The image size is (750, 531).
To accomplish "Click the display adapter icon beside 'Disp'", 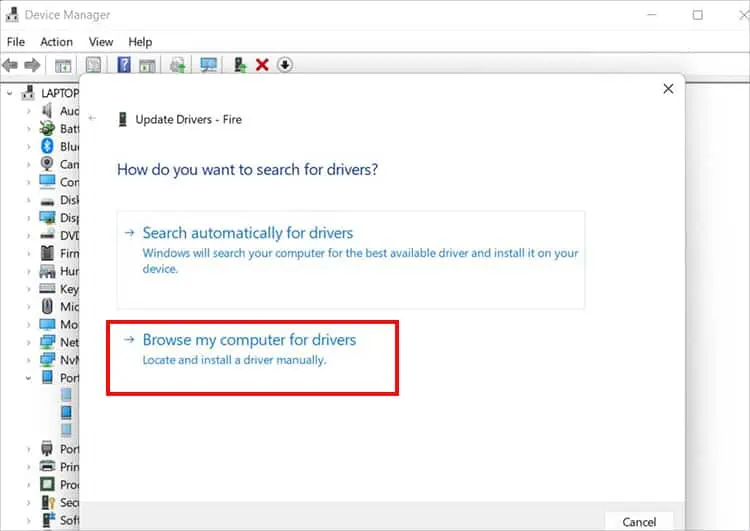I will pyautogui.click(x=47, y=217).
